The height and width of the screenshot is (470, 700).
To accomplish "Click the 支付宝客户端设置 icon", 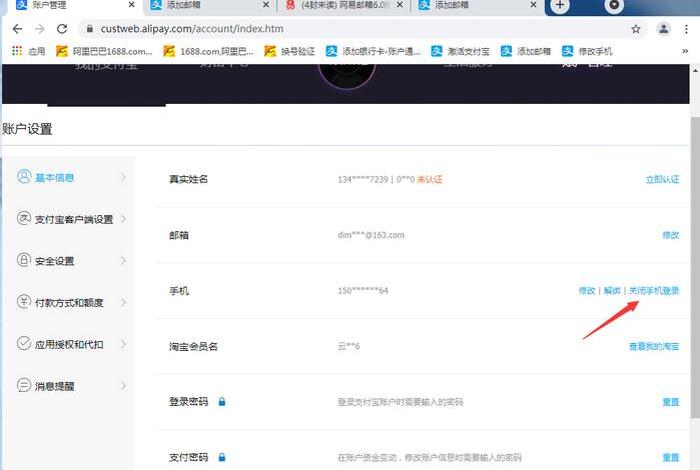I will [x=24, y=218].
